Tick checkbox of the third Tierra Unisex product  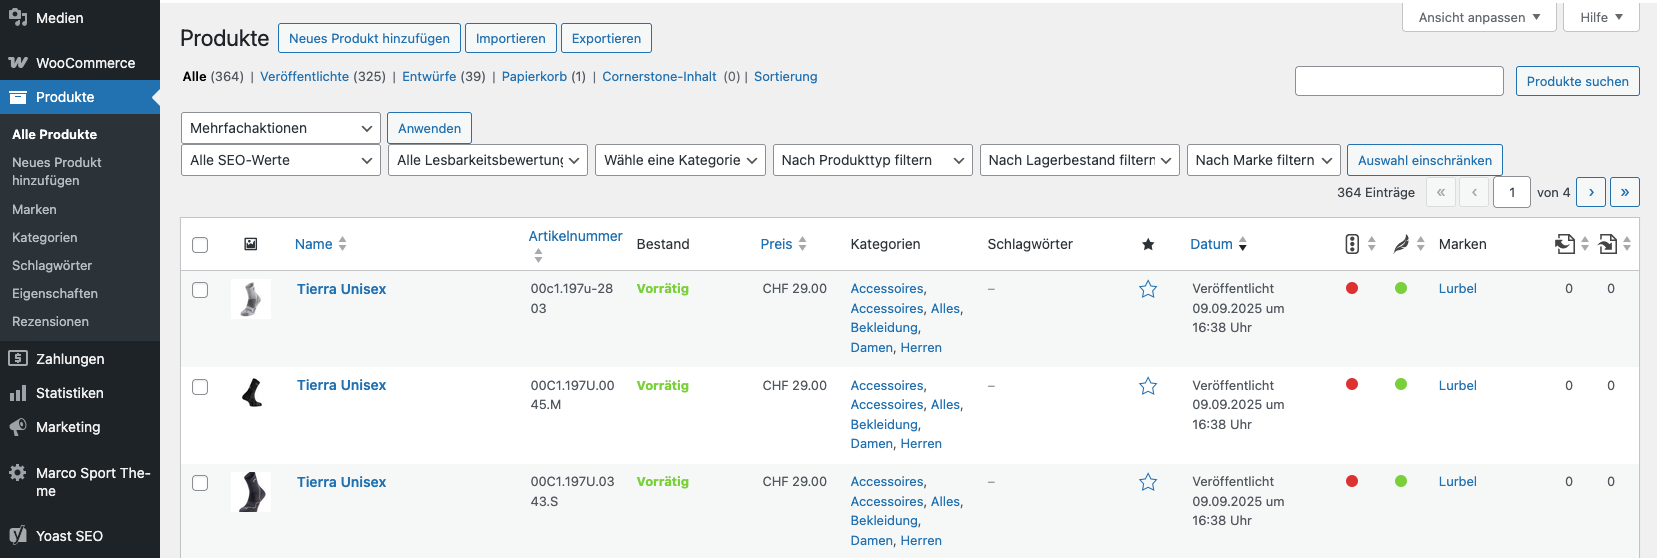[200, 483]
